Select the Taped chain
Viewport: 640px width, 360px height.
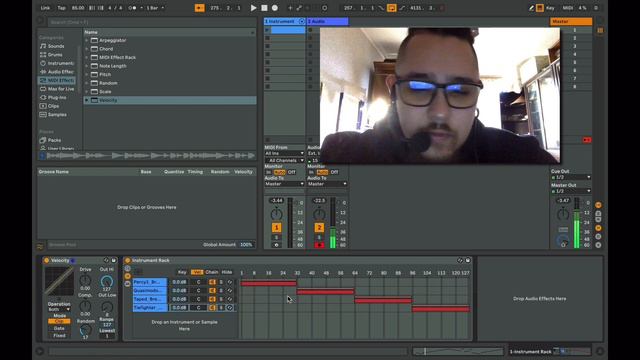tap(150, 299)
